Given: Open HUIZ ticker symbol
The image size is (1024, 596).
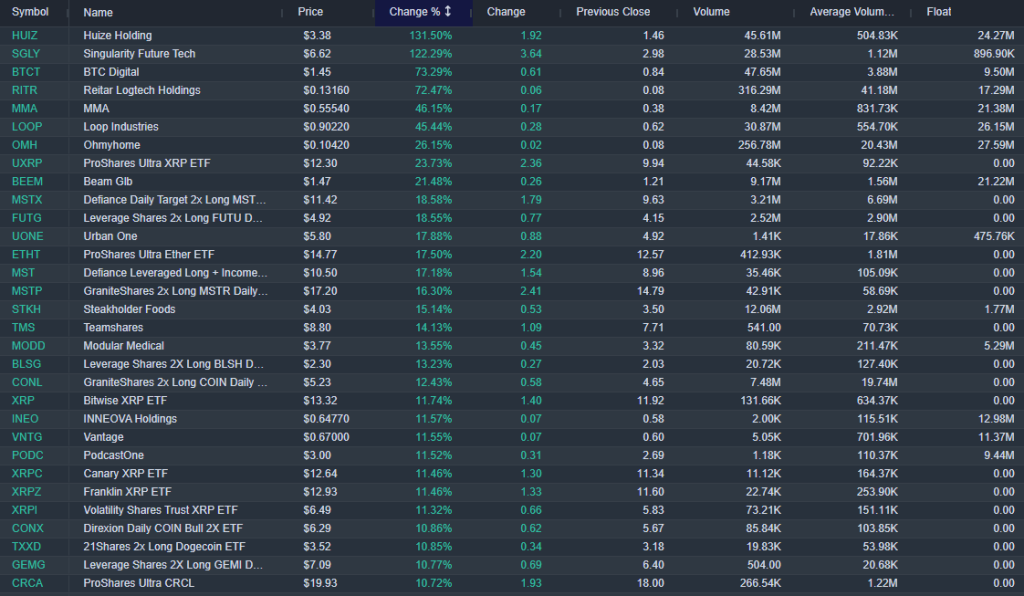Looking at the screenshot, I should [25, 35].
